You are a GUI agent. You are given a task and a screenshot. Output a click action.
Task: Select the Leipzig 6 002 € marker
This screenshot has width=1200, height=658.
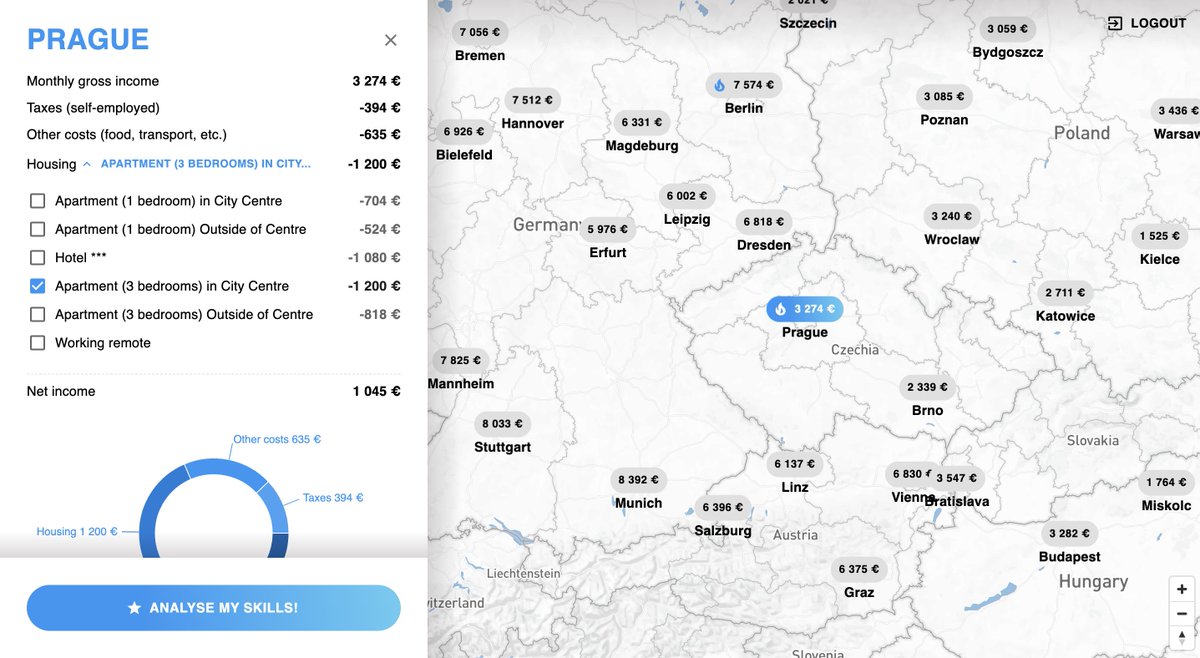(x=687, y=197)
